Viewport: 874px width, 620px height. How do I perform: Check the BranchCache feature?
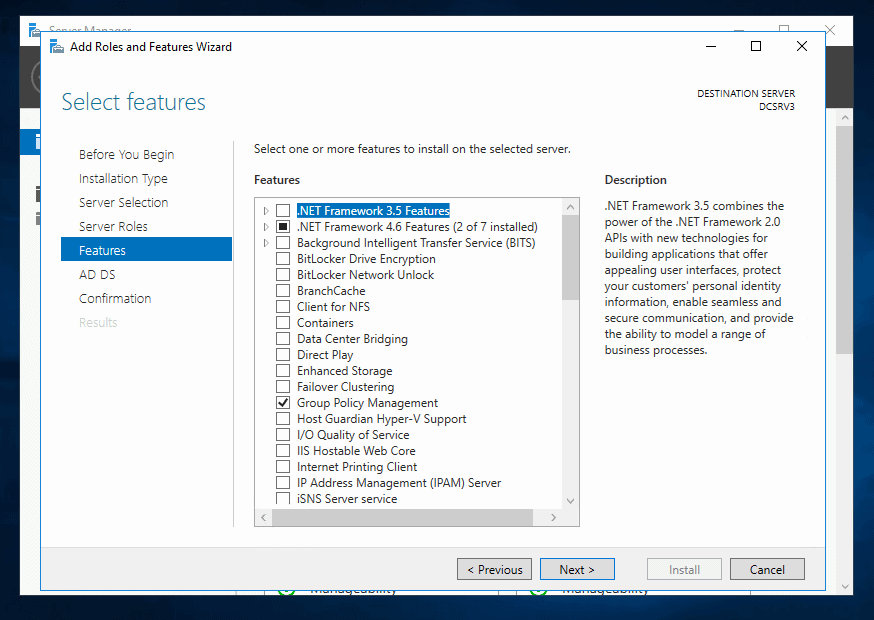click(282, 290)
